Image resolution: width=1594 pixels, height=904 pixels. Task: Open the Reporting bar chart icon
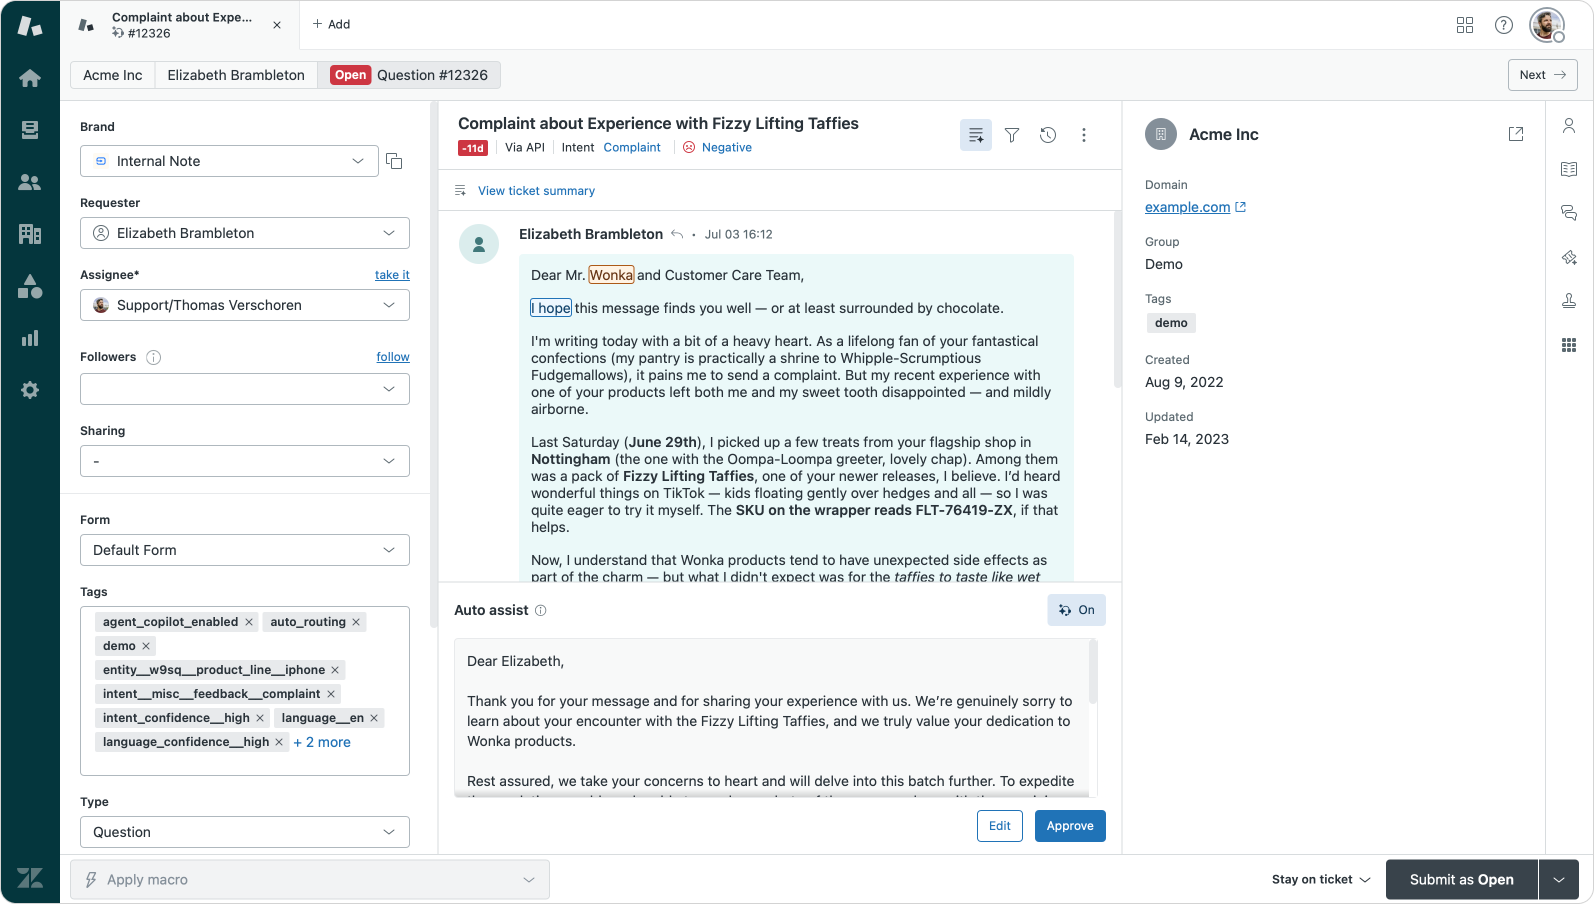[30, 338]
